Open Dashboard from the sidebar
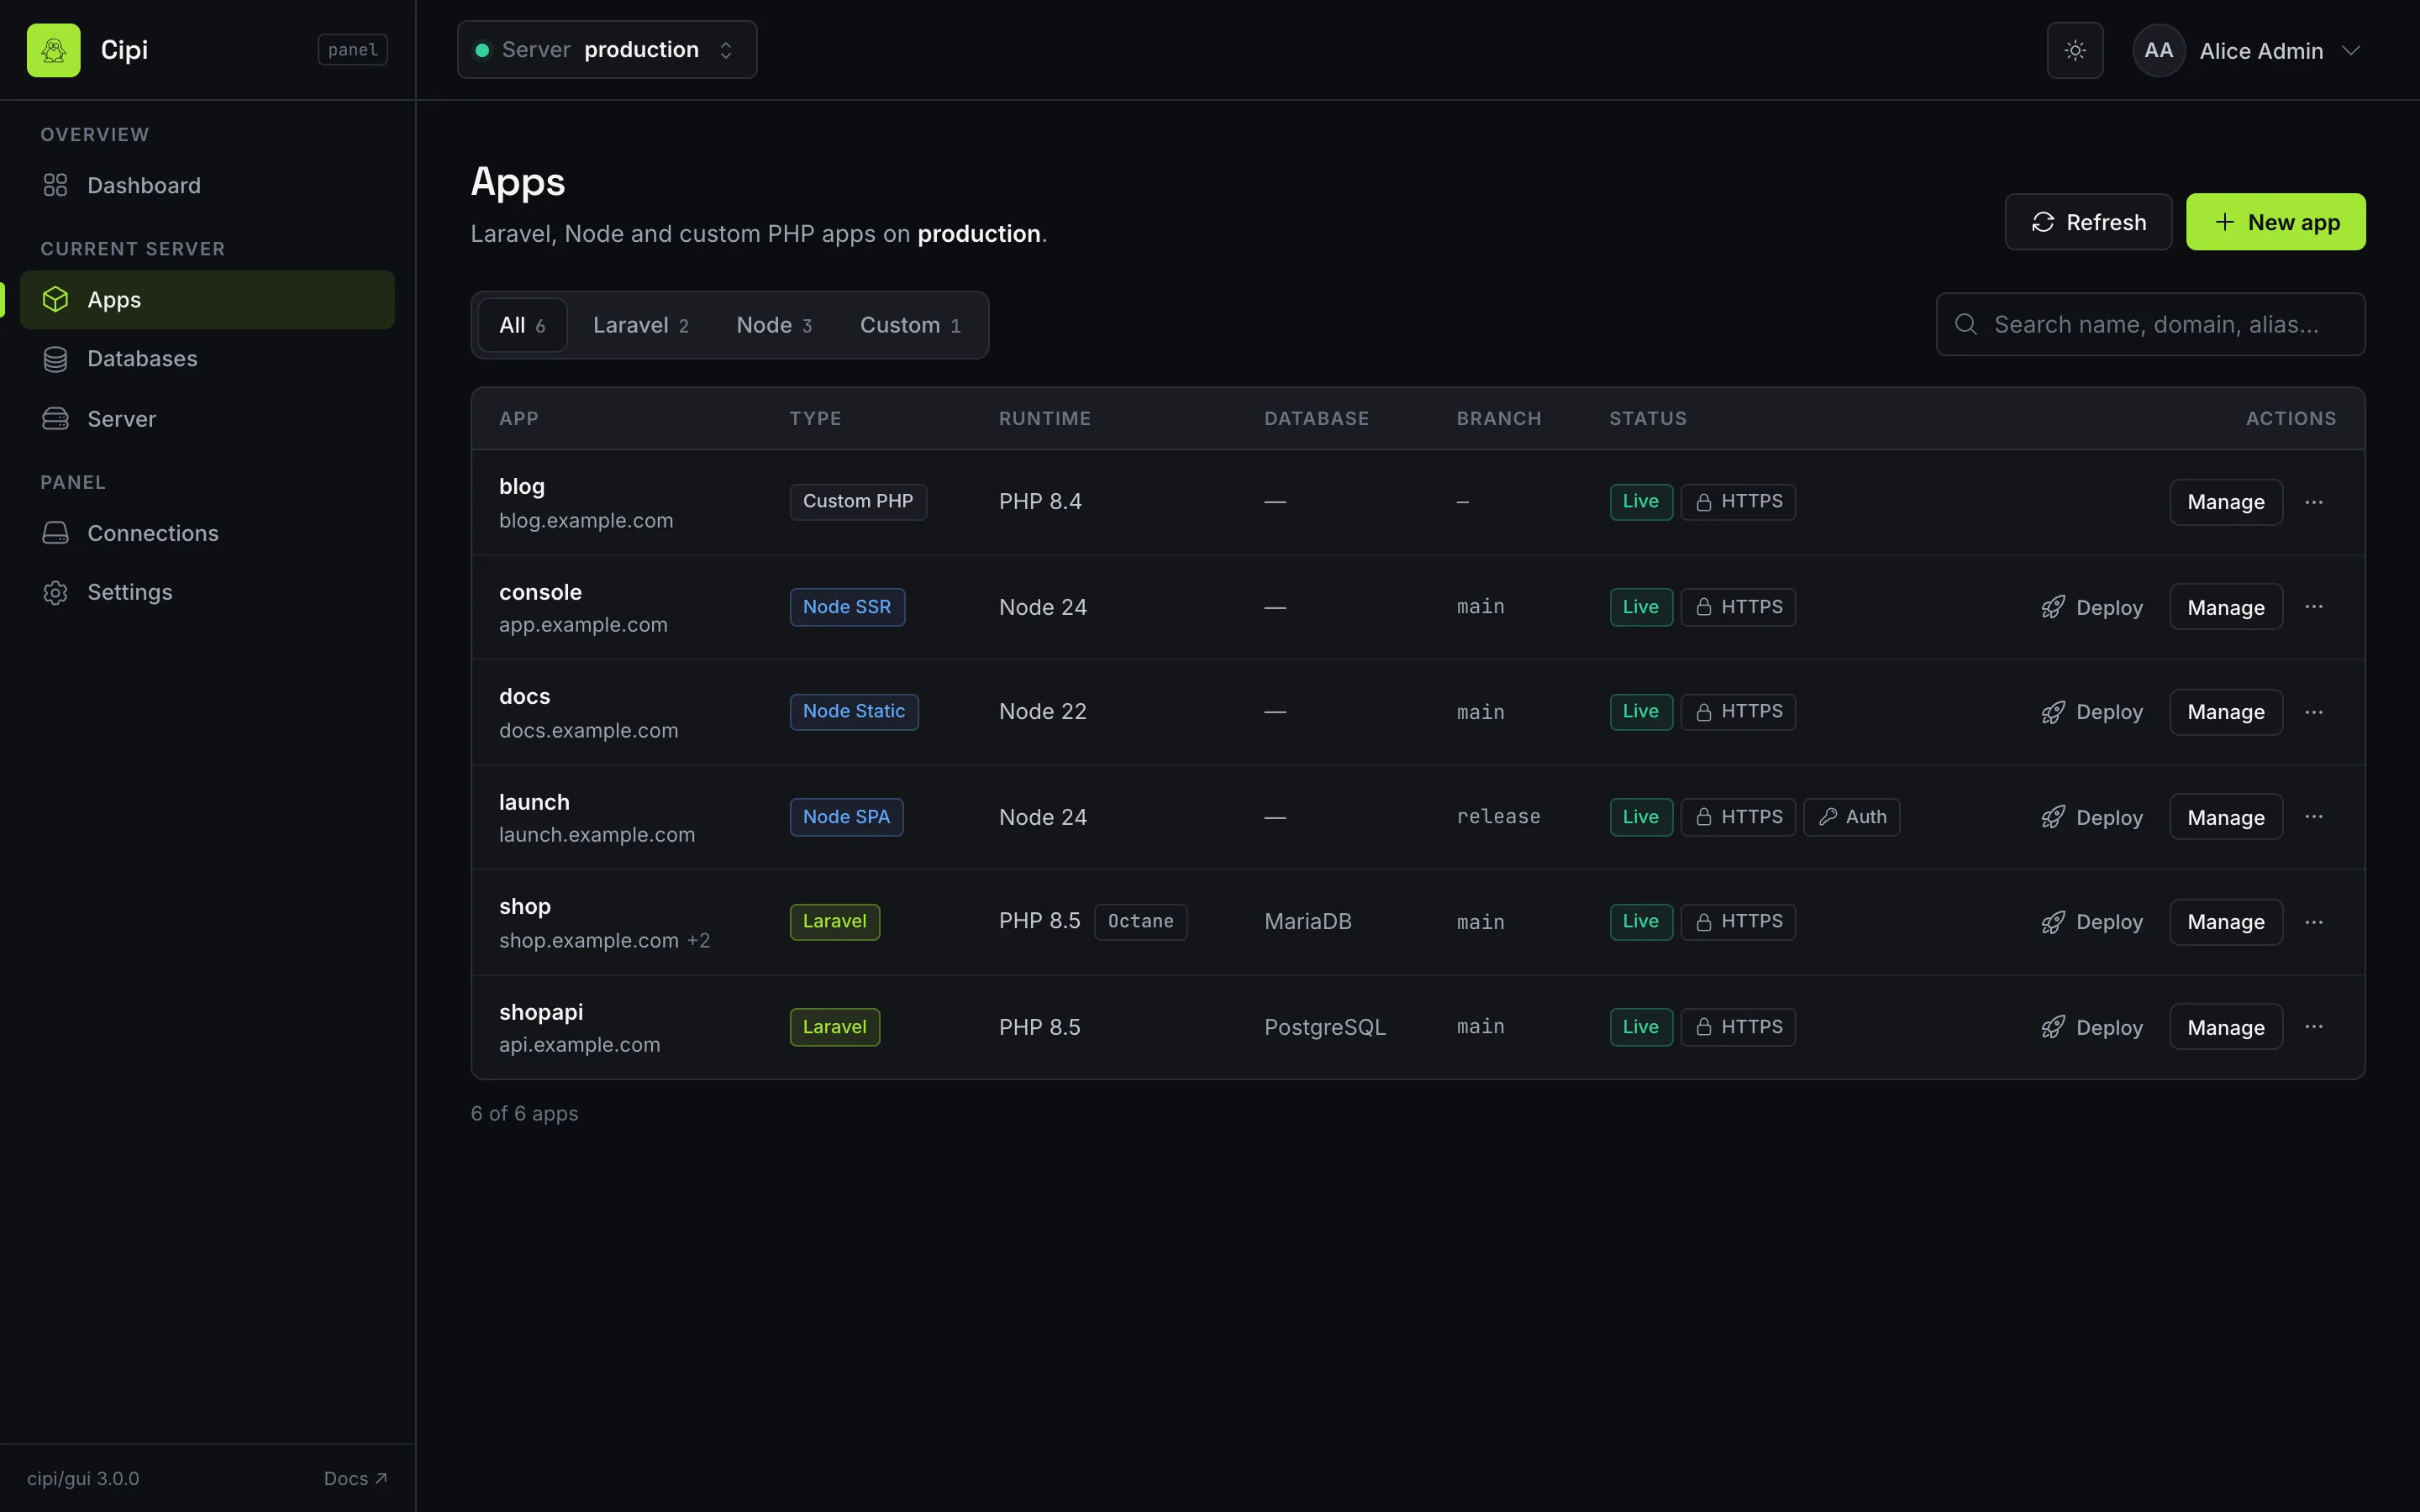This screenshot has width=2420, height=1512. [x=207, y=186]
